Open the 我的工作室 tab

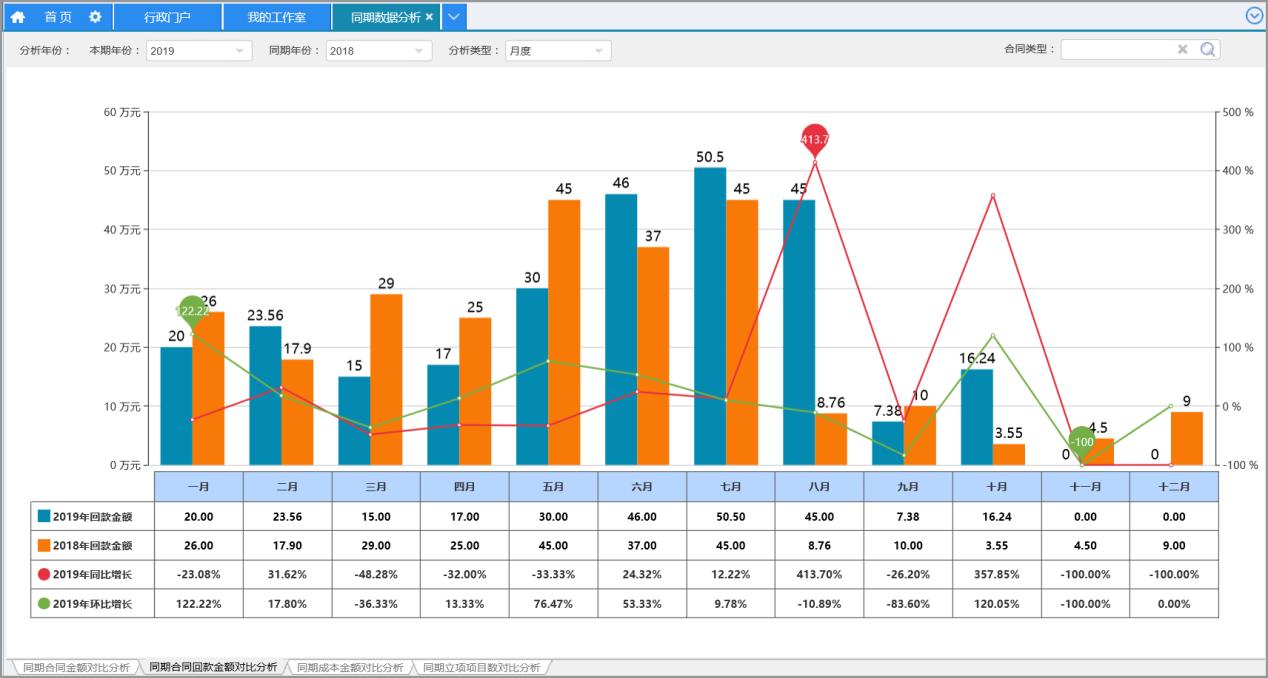[x=276, y=17]
